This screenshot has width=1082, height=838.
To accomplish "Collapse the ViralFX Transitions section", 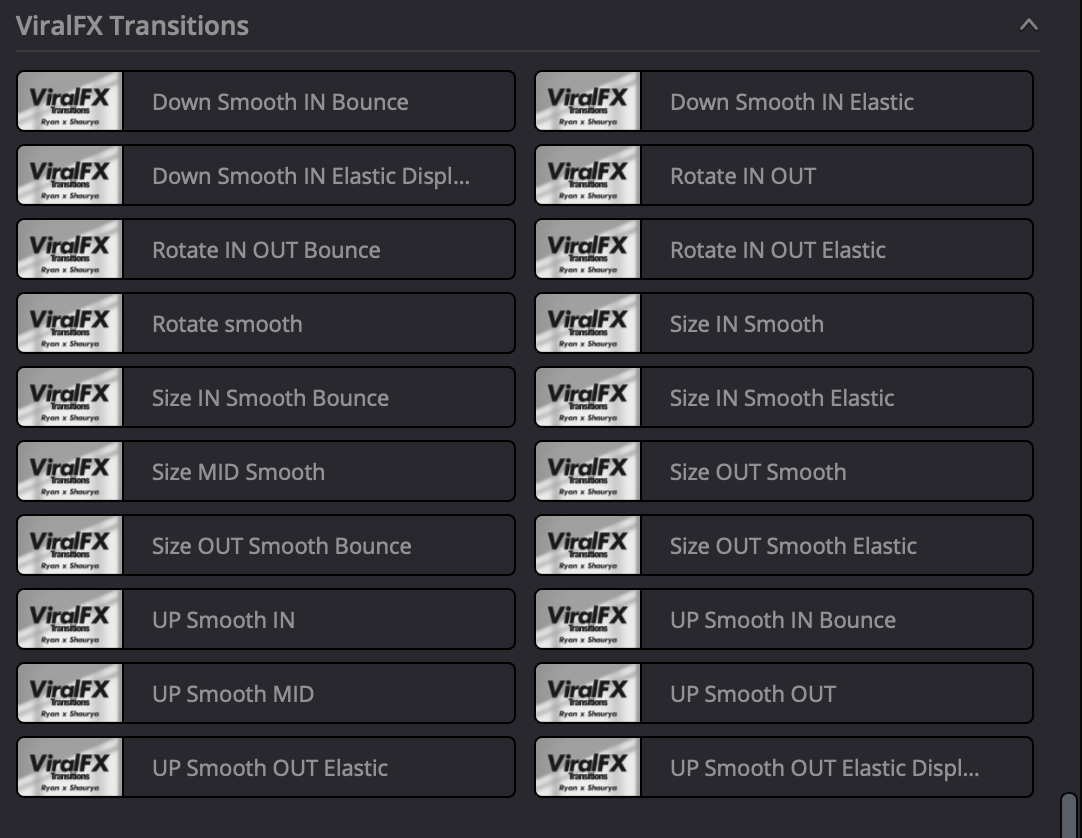I will pyautogui.click(x=1028, y=25).
